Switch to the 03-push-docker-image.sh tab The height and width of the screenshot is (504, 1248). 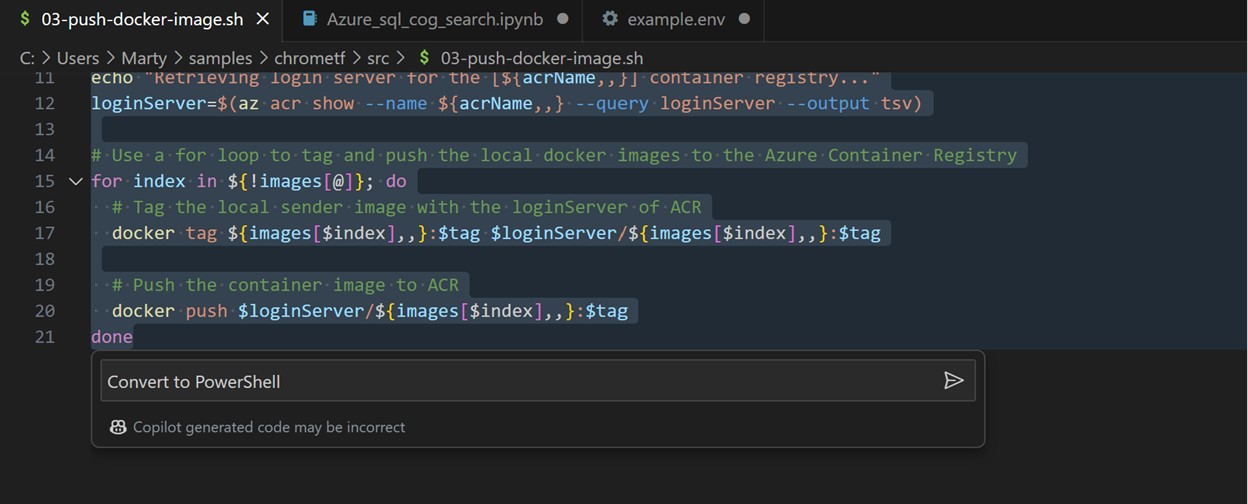[x=142, y=19]
